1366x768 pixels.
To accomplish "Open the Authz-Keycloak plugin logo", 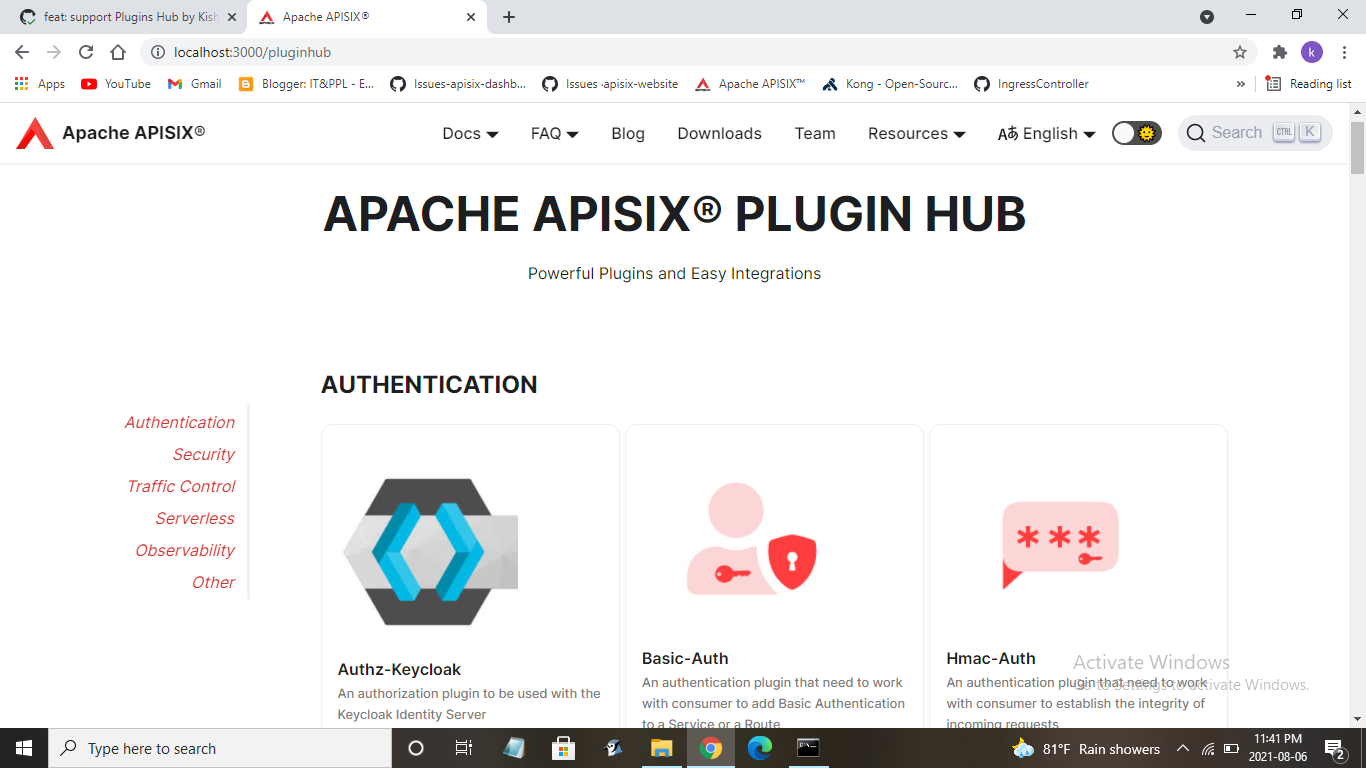I will click(x=430, y=552).
